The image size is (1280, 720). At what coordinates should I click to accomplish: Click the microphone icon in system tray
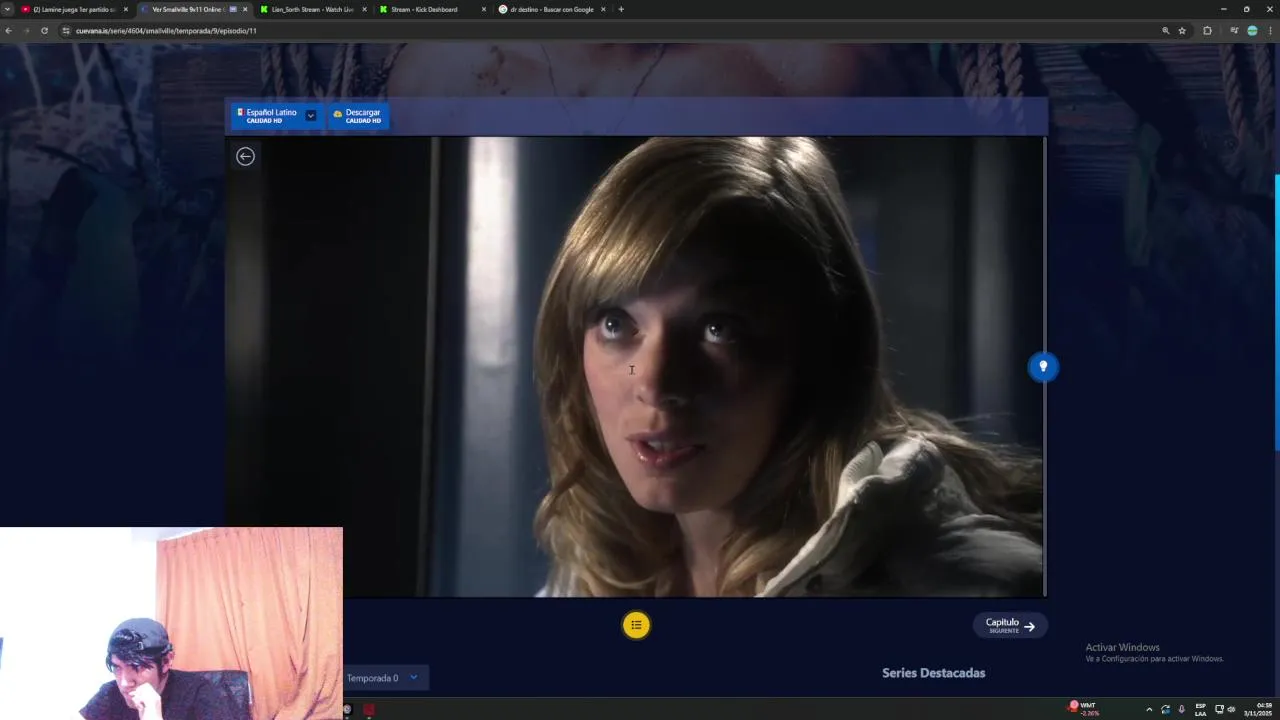click(1181, 709)
